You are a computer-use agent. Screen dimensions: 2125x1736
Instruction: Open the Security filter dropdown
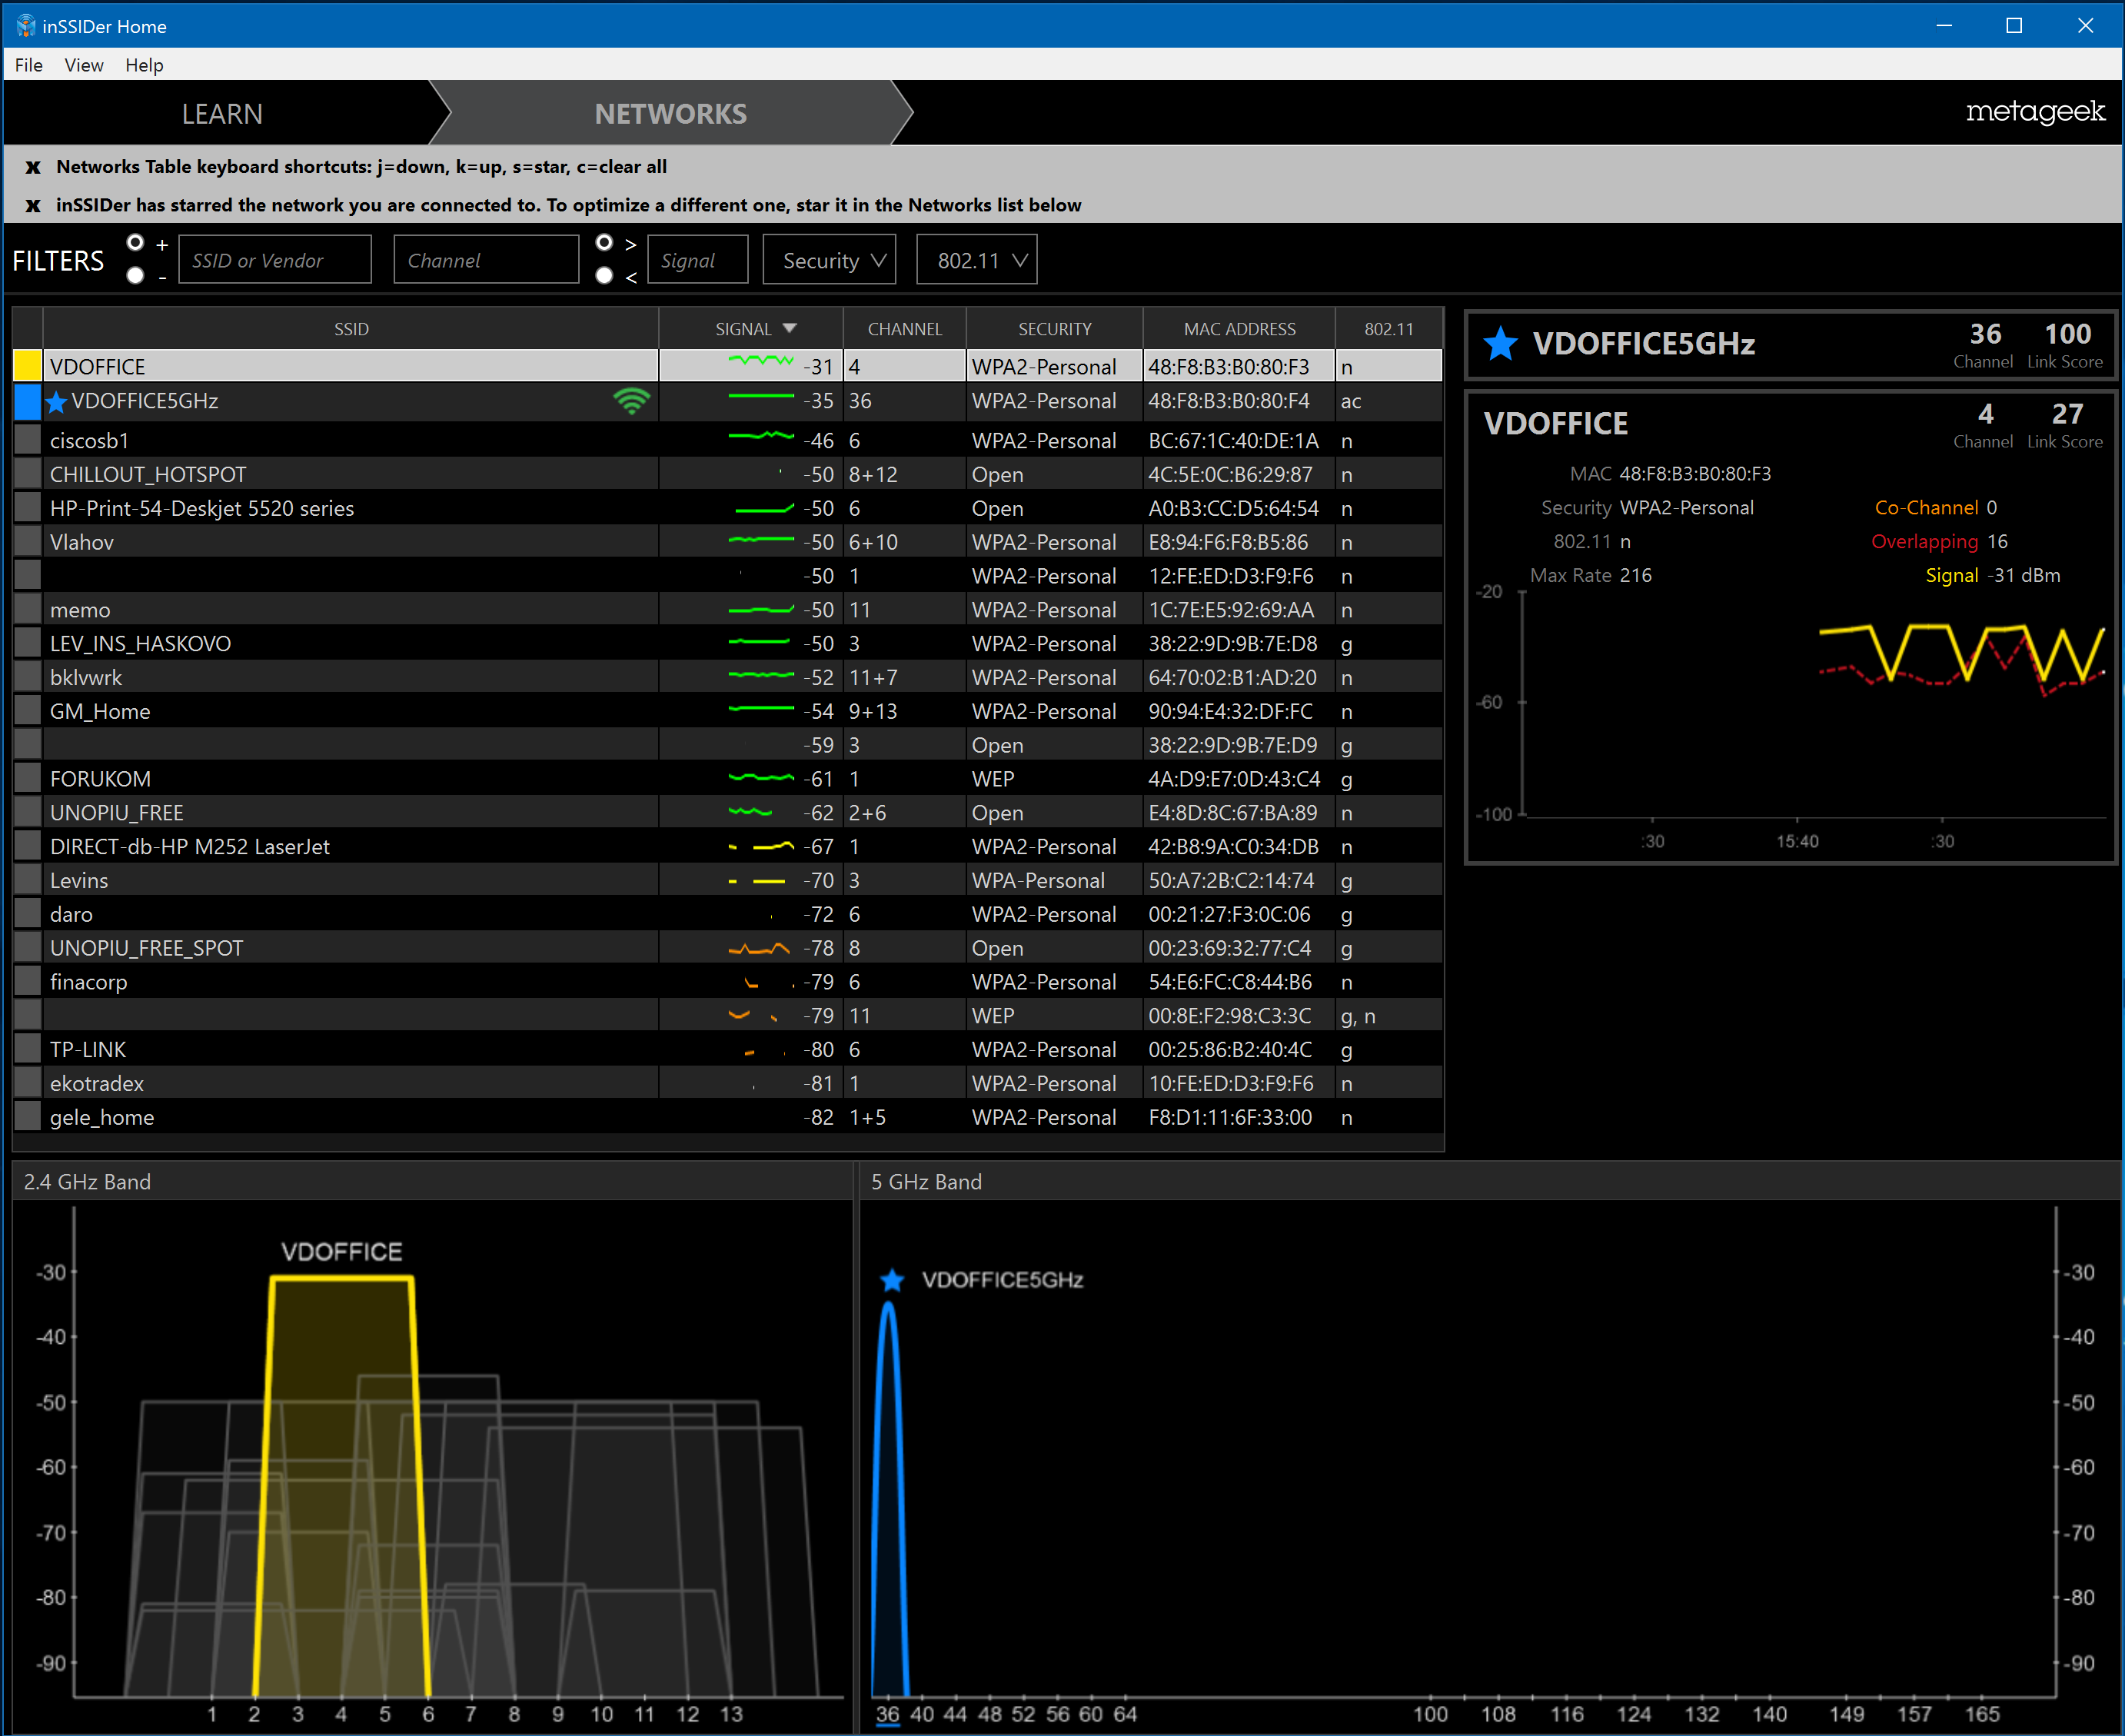(x=829, y=260)
